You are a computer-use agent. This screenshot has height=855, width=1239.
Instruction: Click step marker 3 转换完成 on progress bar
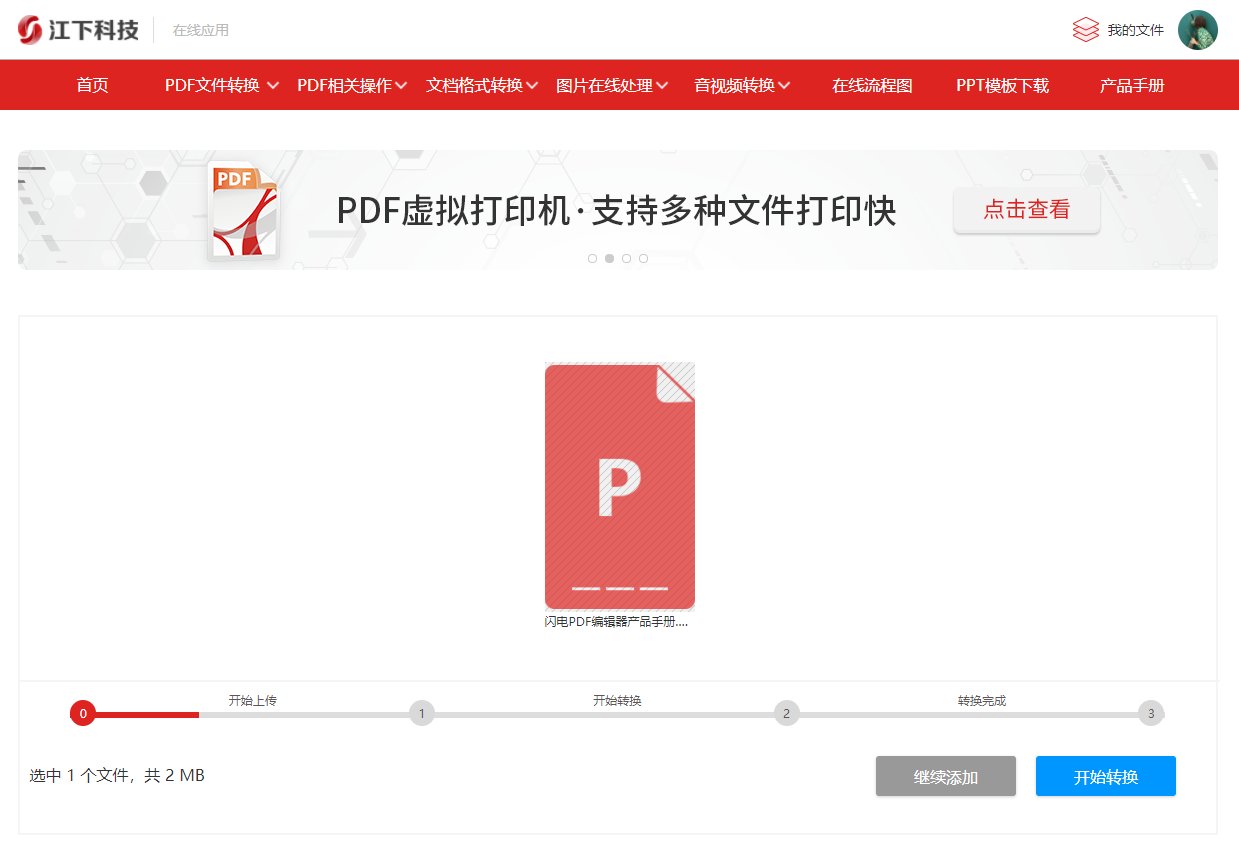point(1150,713)
